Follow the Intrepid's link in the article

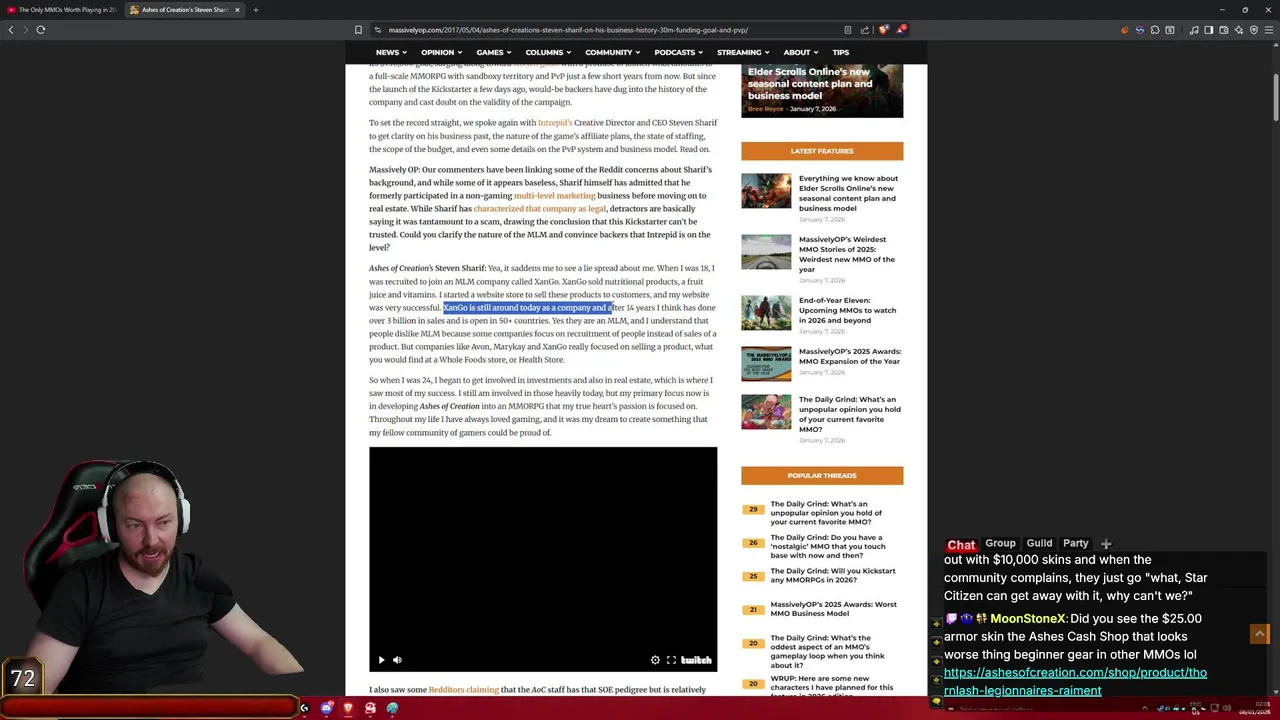pos(555,123)
